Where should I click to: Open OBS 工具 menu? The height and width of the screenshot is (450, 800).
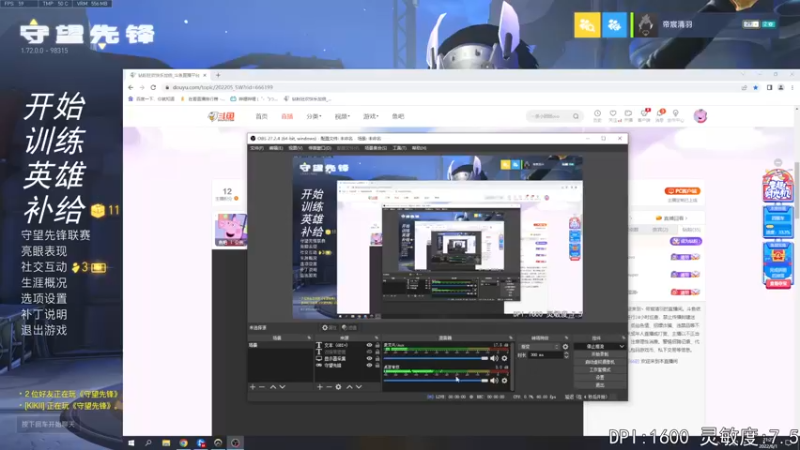[399, 148]
